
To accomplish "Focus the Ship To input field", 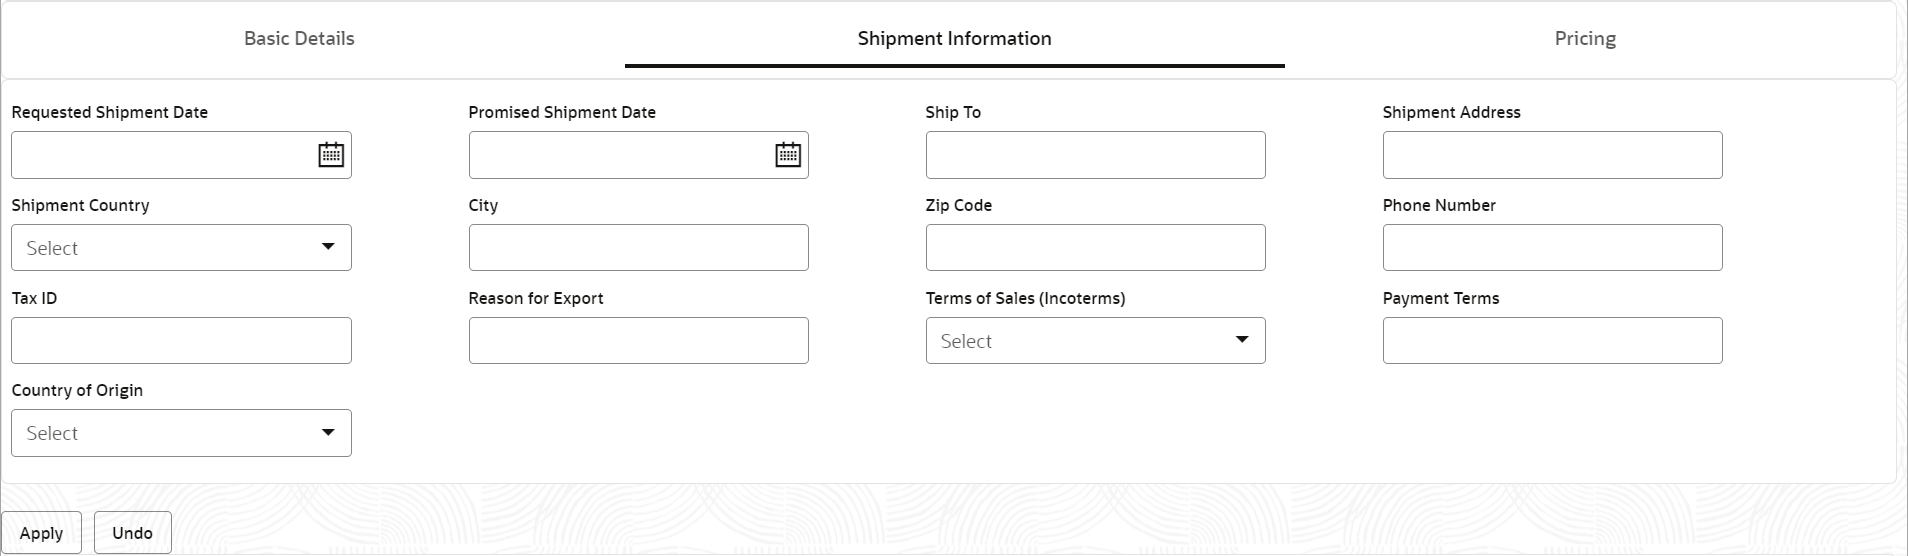I will 1095,155.
